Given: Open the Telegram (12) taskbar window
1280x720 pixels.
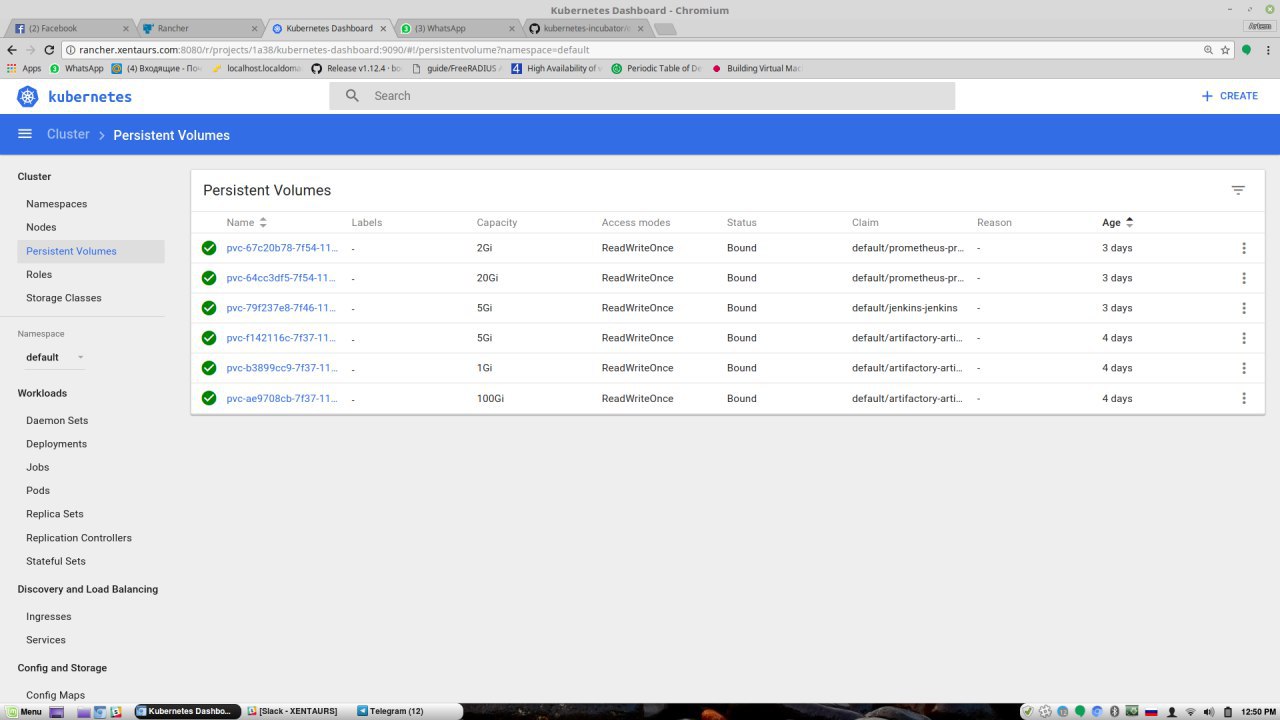Looking at the screenshot, I should coord(390,712).
